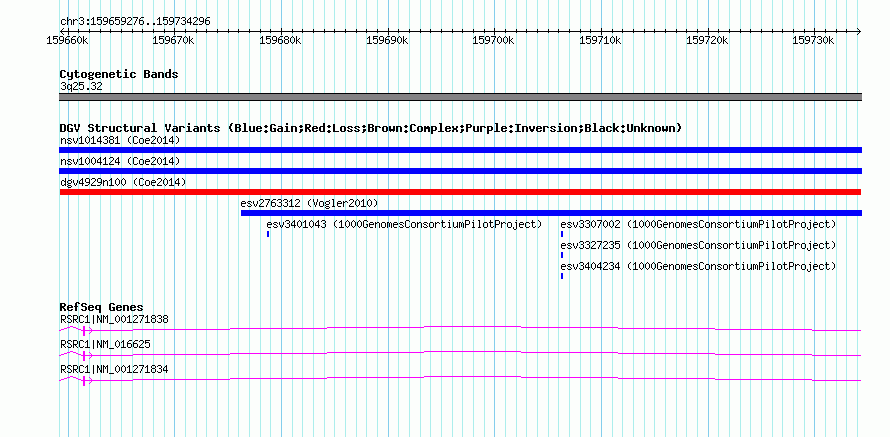
Task: Click the small blue marker under esv3404234
Action: (x=562, y=276)
